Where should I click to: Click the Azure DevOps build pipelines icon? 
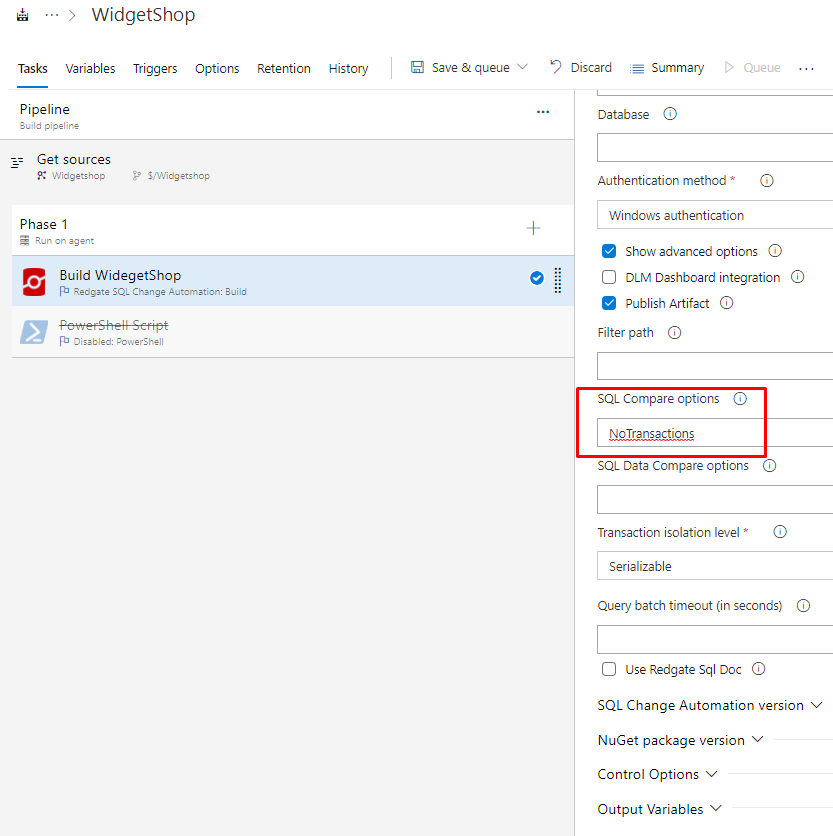pyautogui.click(x=22, y=15)
